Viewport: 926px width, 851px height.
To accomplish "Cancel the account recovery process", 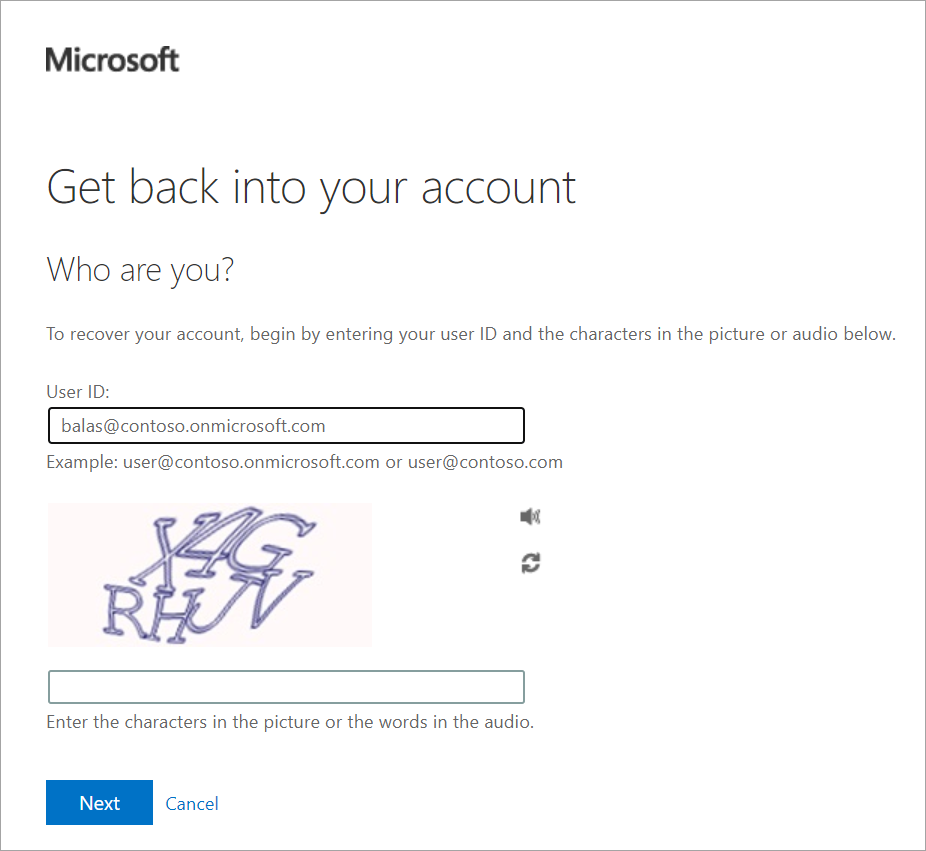I will (191, 803).
